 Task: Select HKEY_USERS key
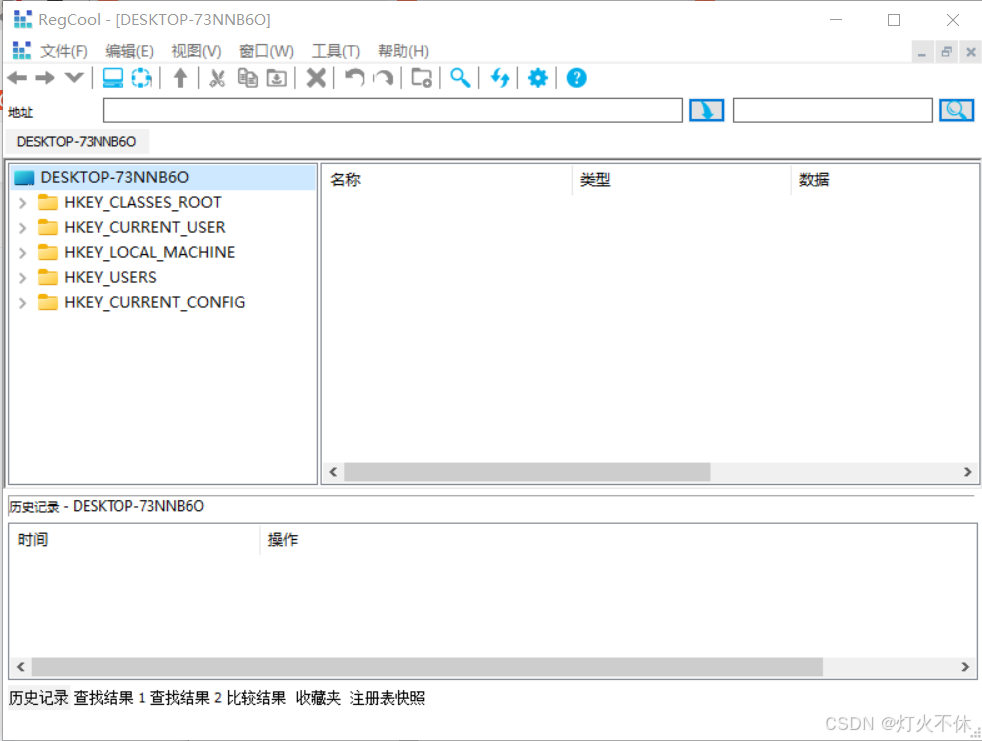(x=110, y=277)
